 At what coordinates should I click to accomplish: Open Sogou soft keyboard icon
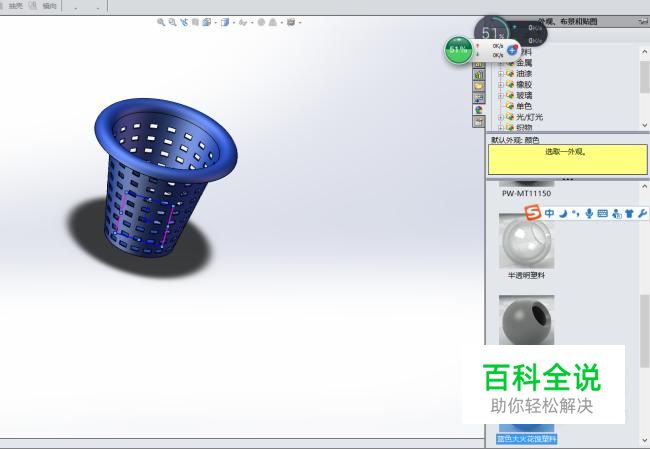coord(603,214)
